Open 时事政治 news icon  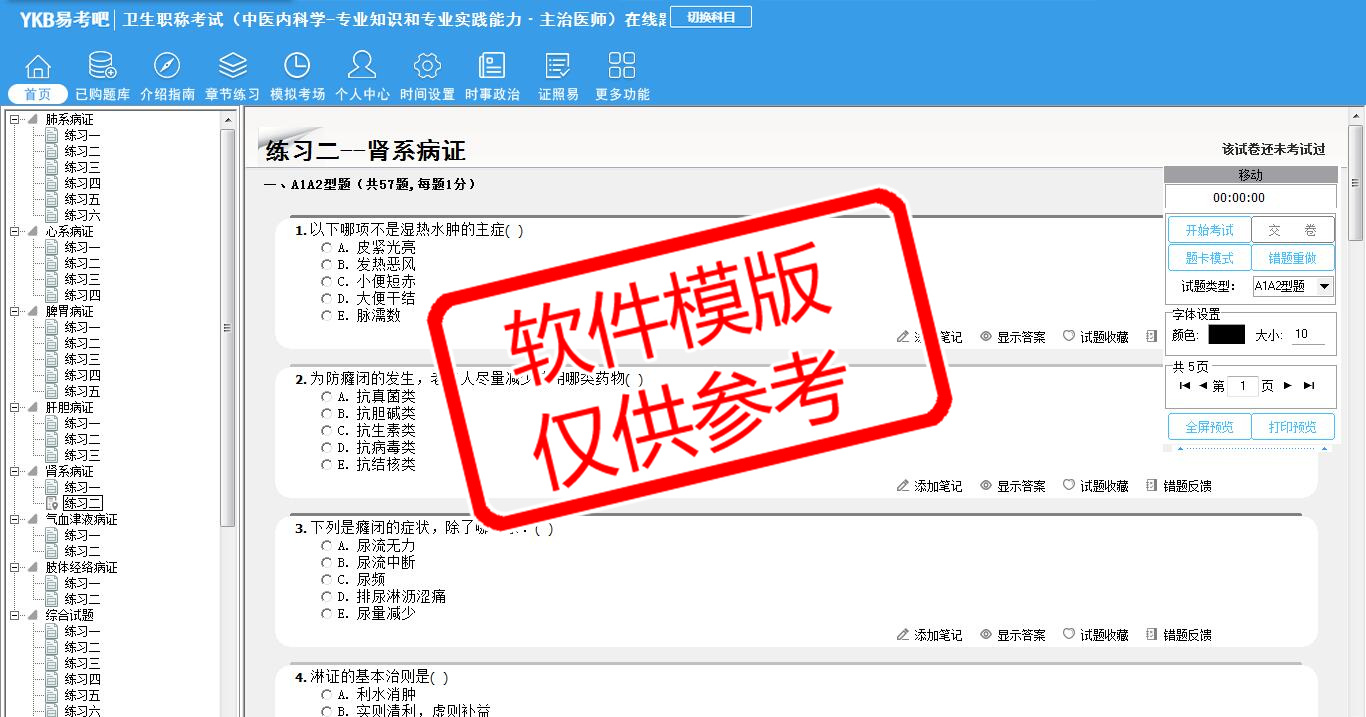(492, 67)
